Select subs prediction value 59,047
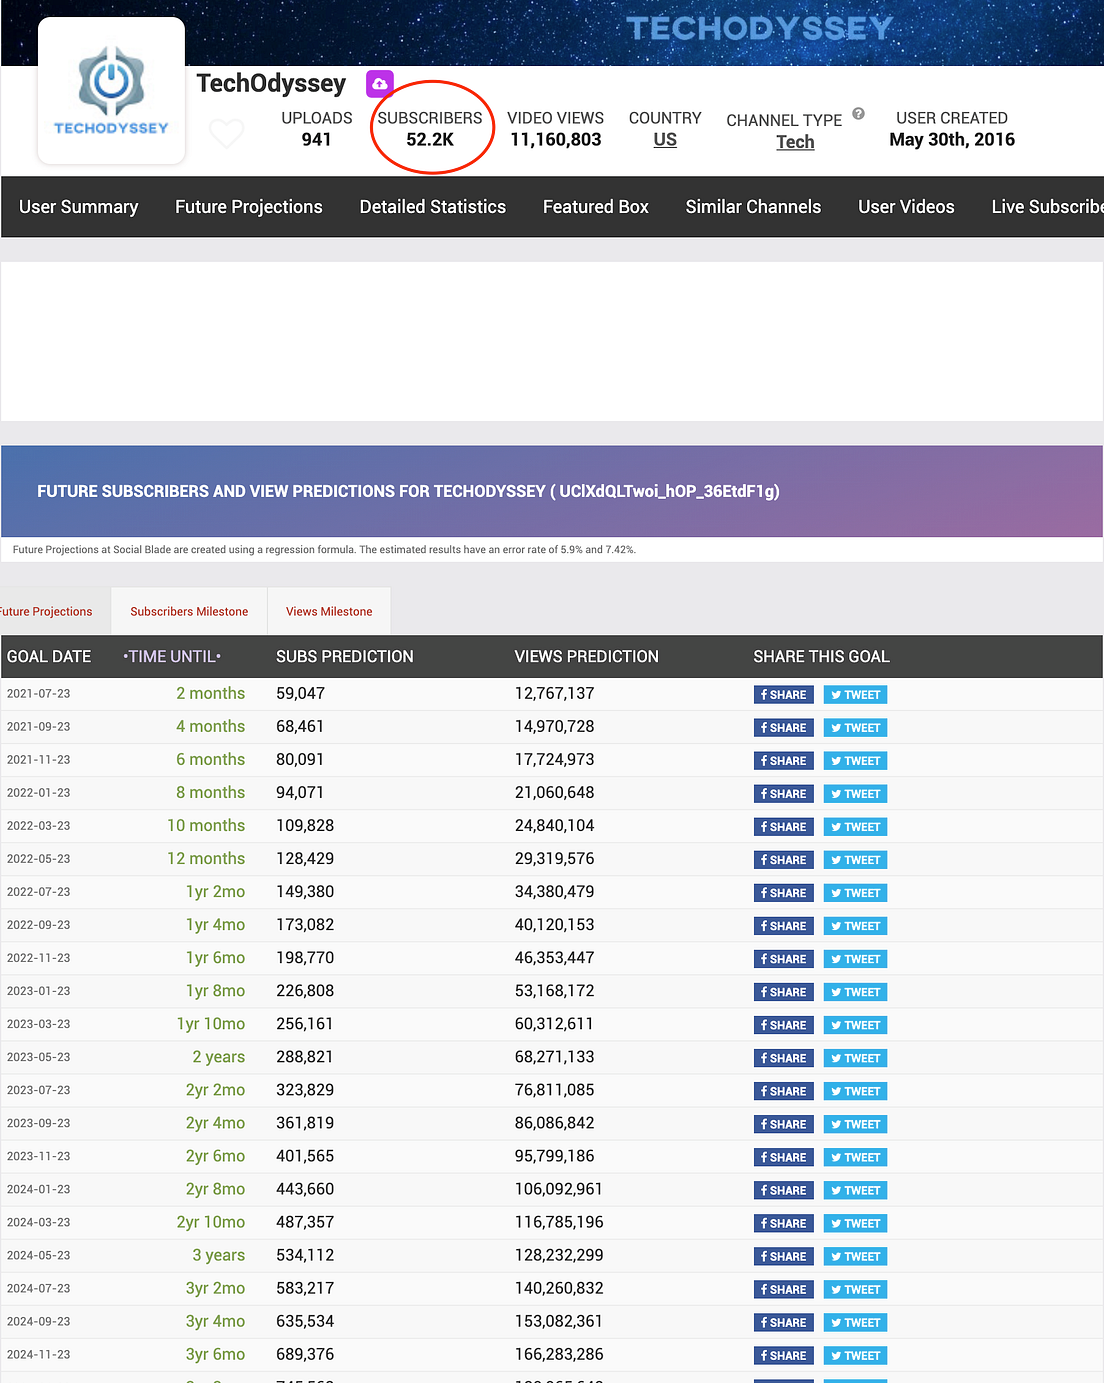Viewport: 1104px width, 1383px height. click(300, 693)
